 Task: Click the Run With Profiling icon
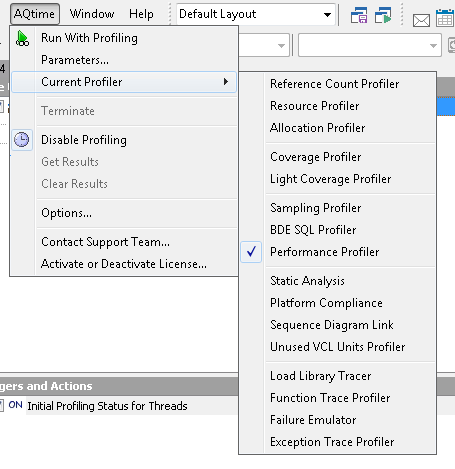22,38
